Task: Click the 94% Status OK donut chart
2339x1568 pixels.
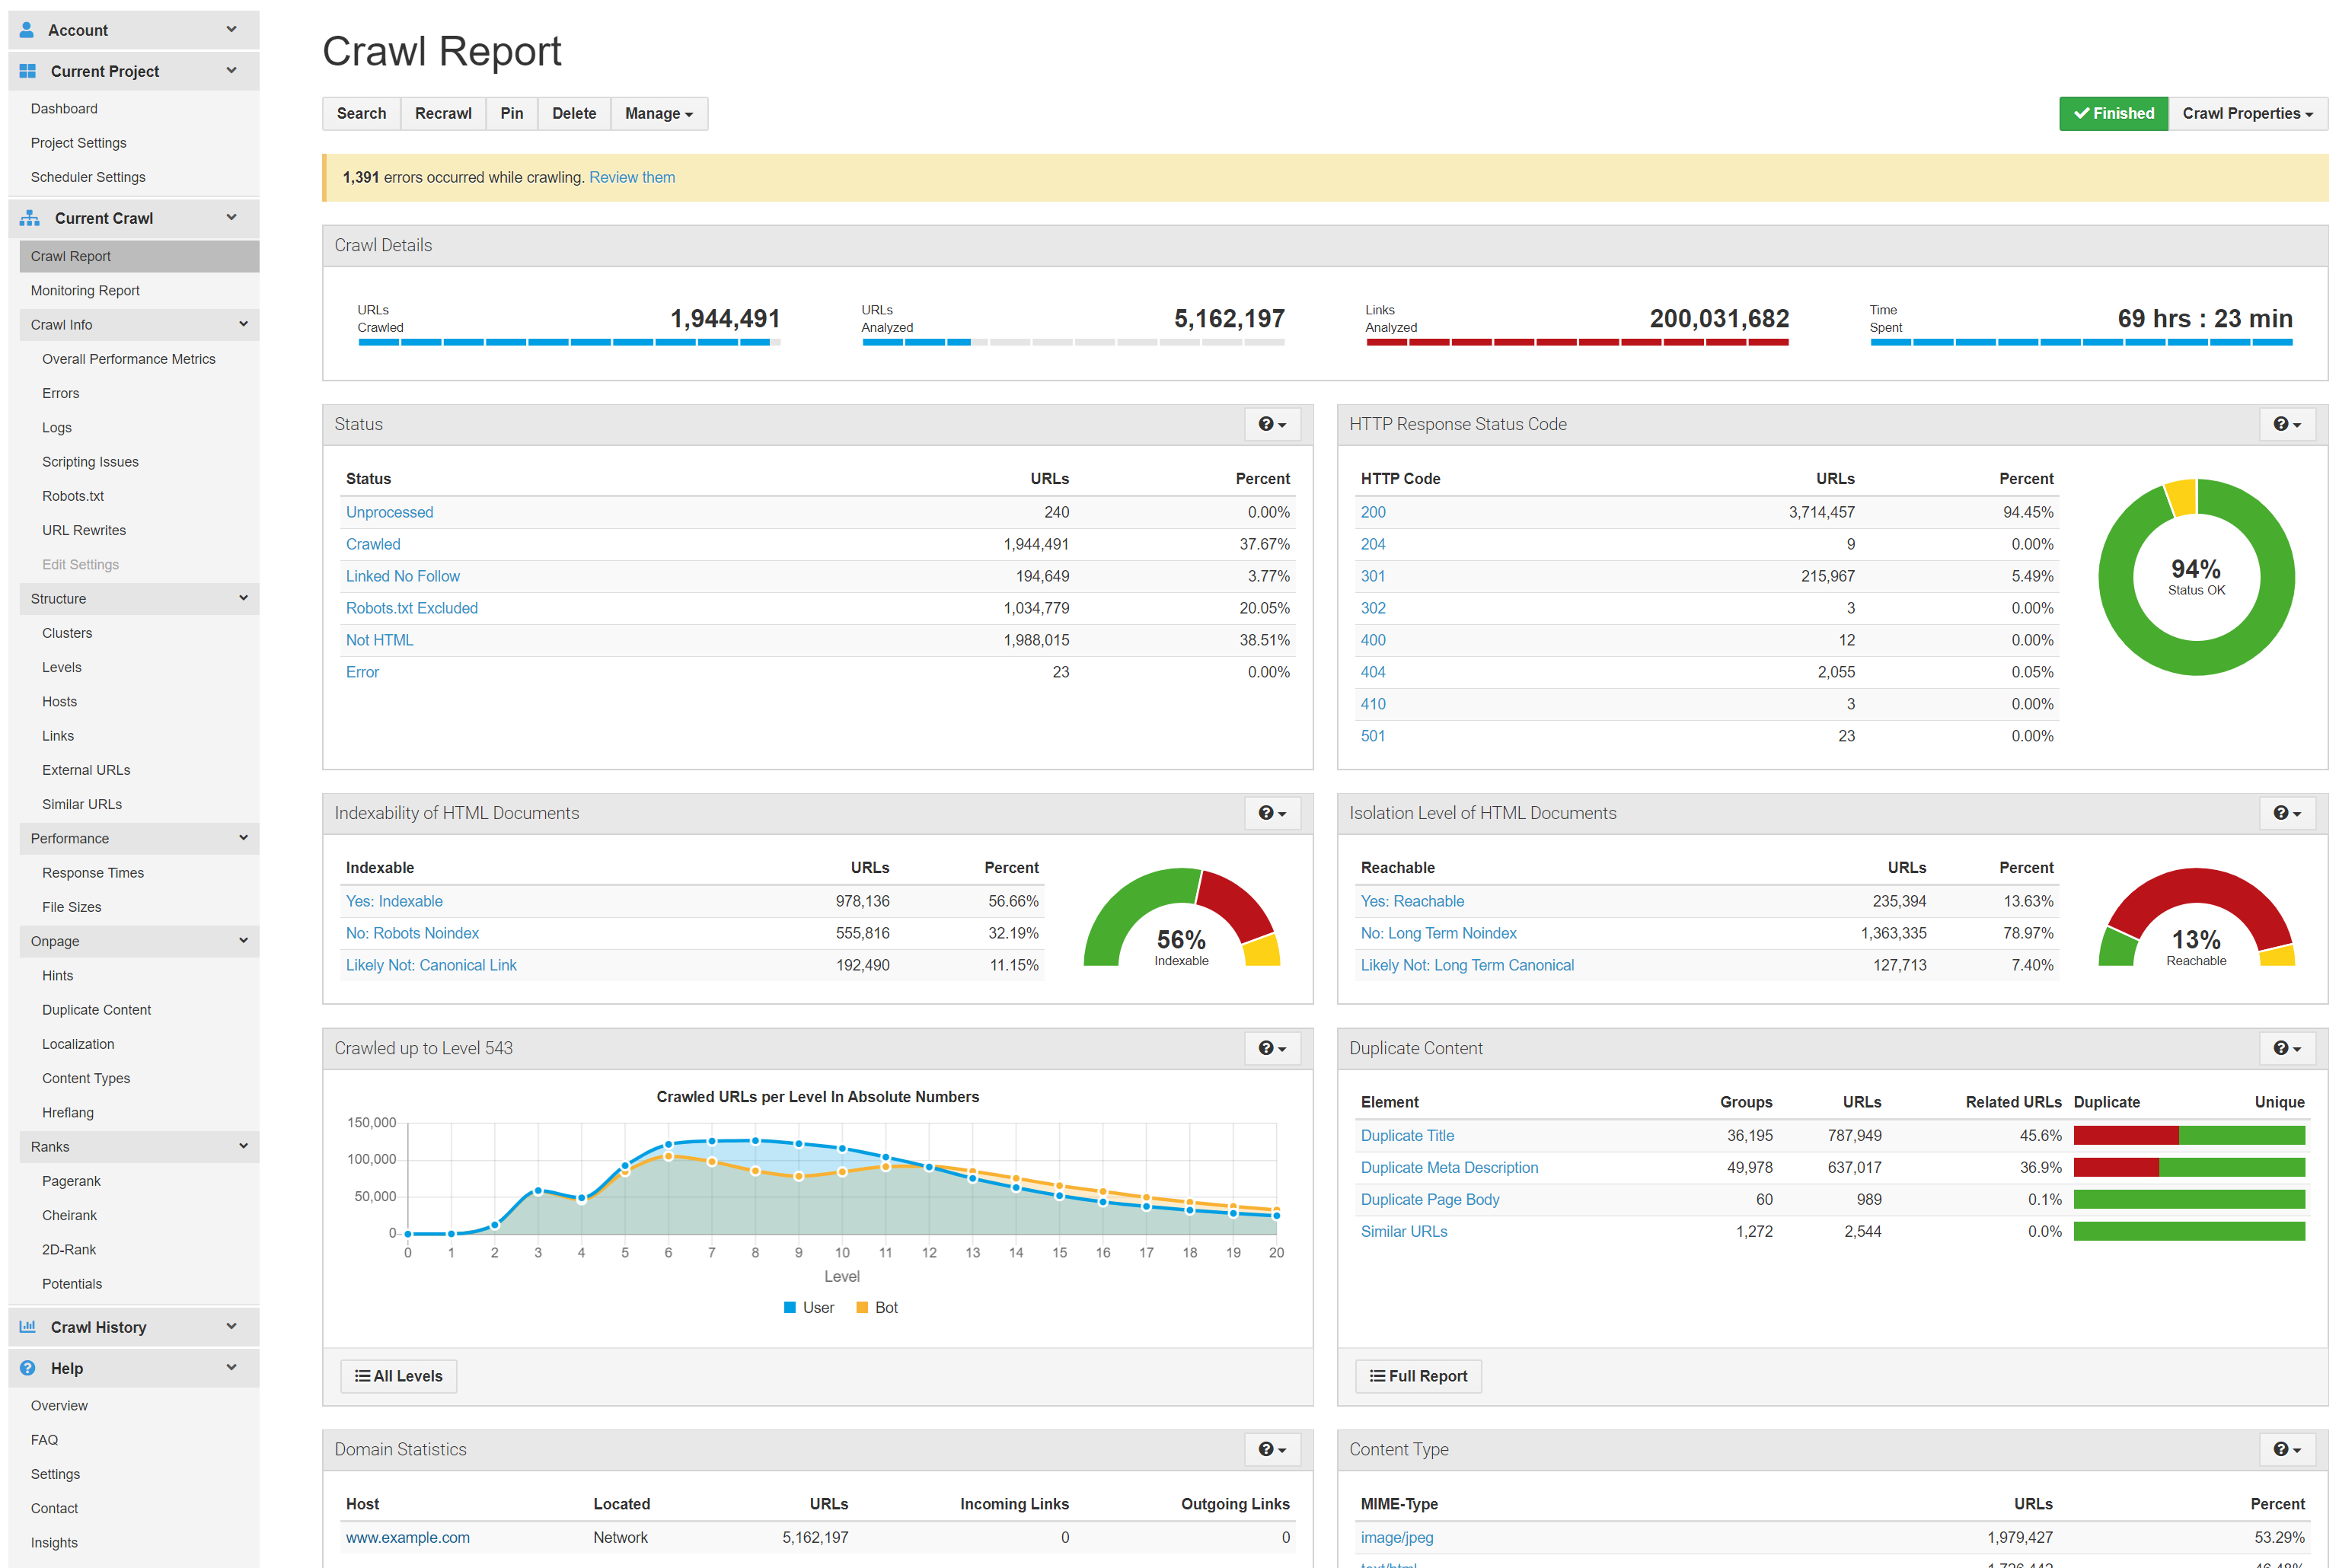Action: pos(2195,577)
